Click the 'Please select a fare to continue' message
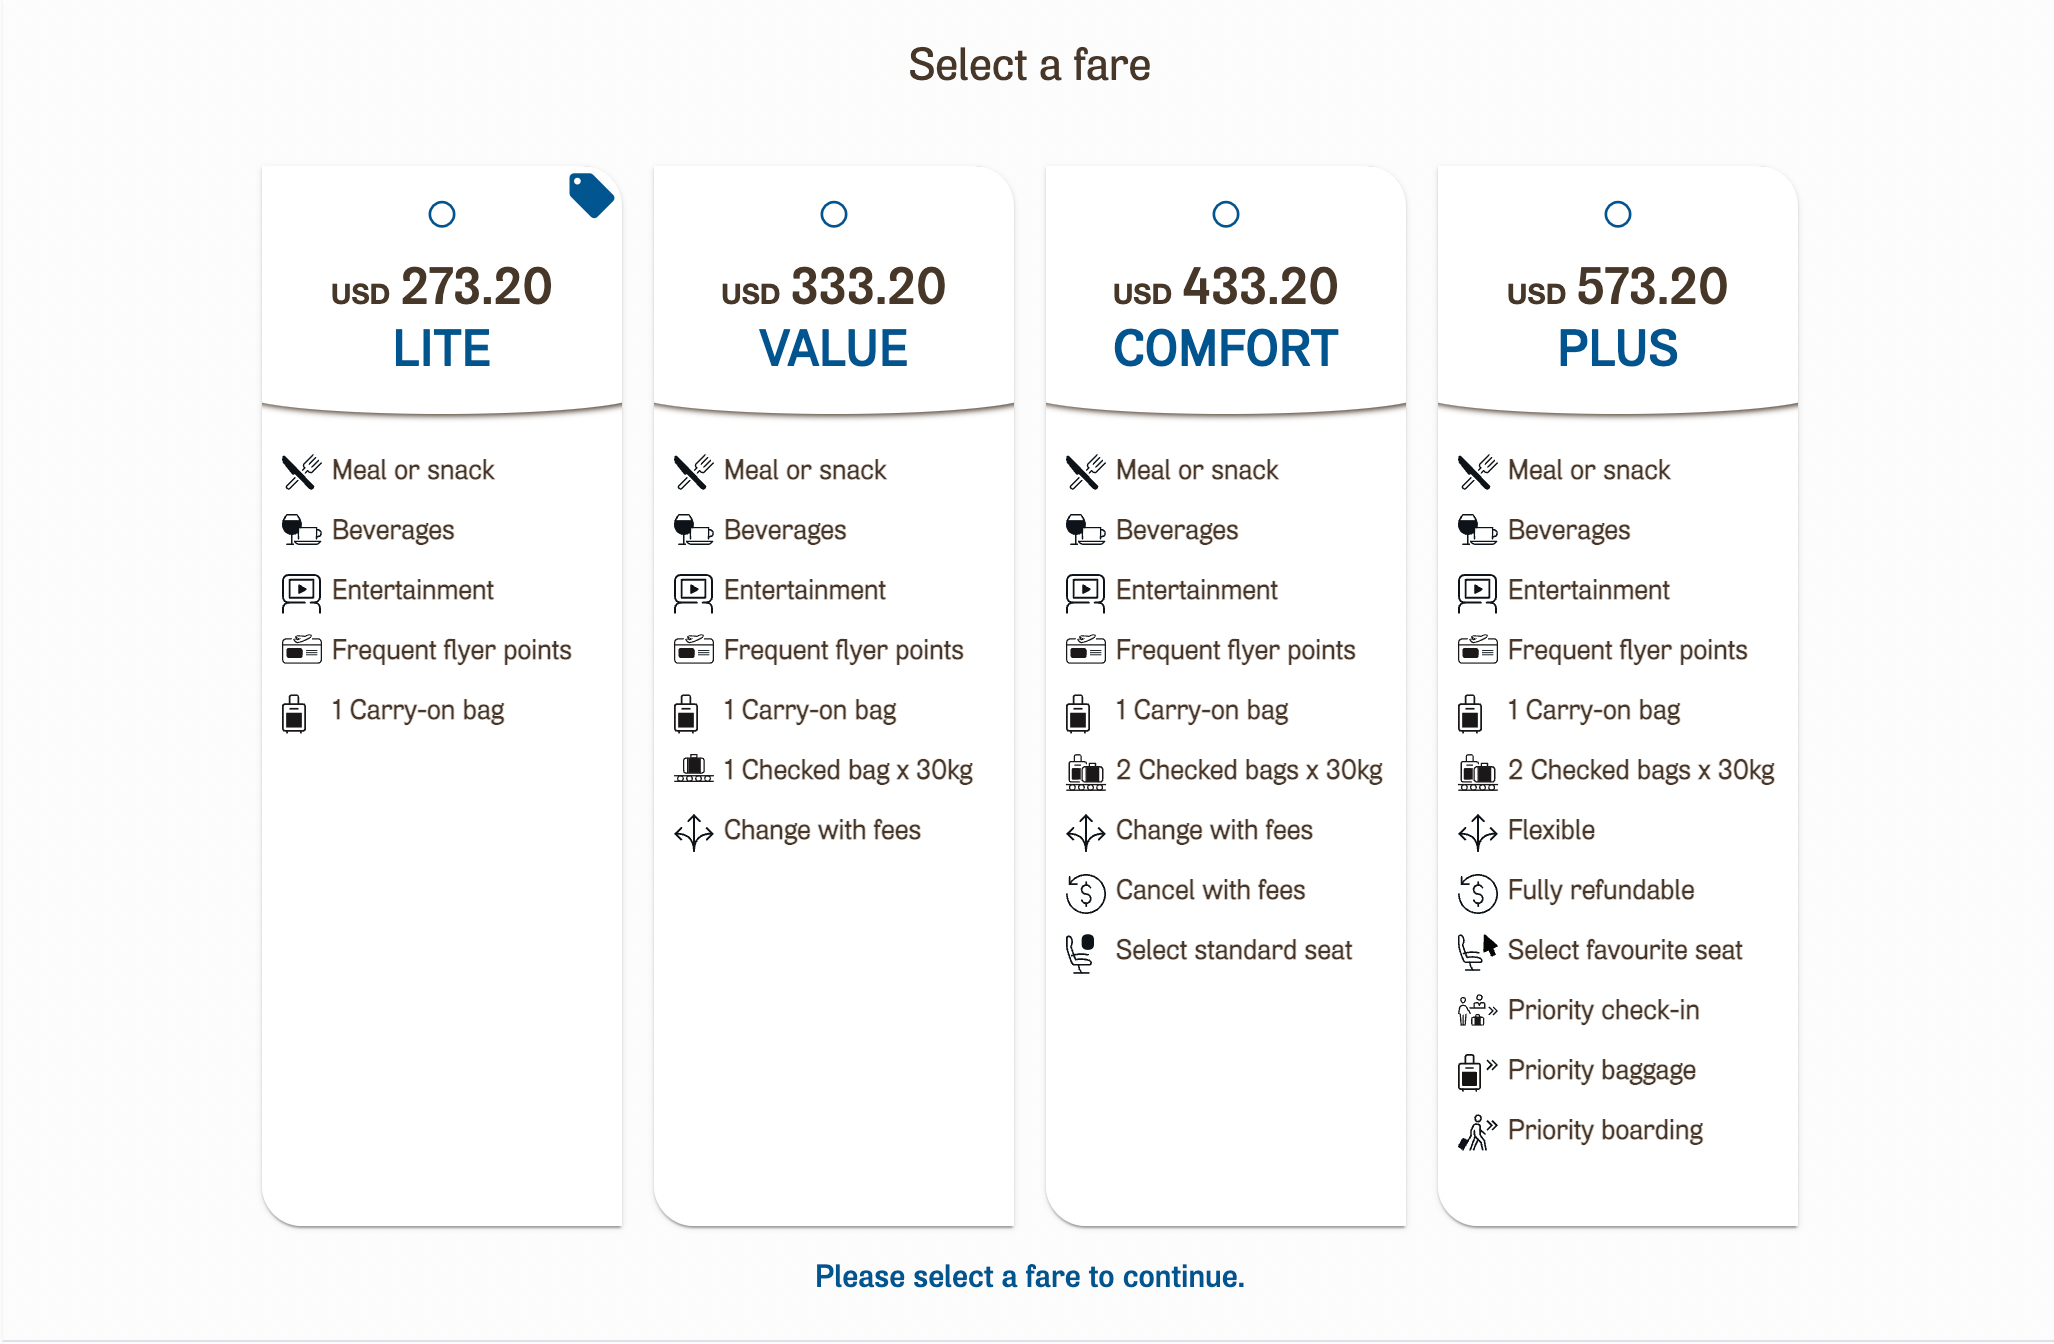 click(1029, 1277)
